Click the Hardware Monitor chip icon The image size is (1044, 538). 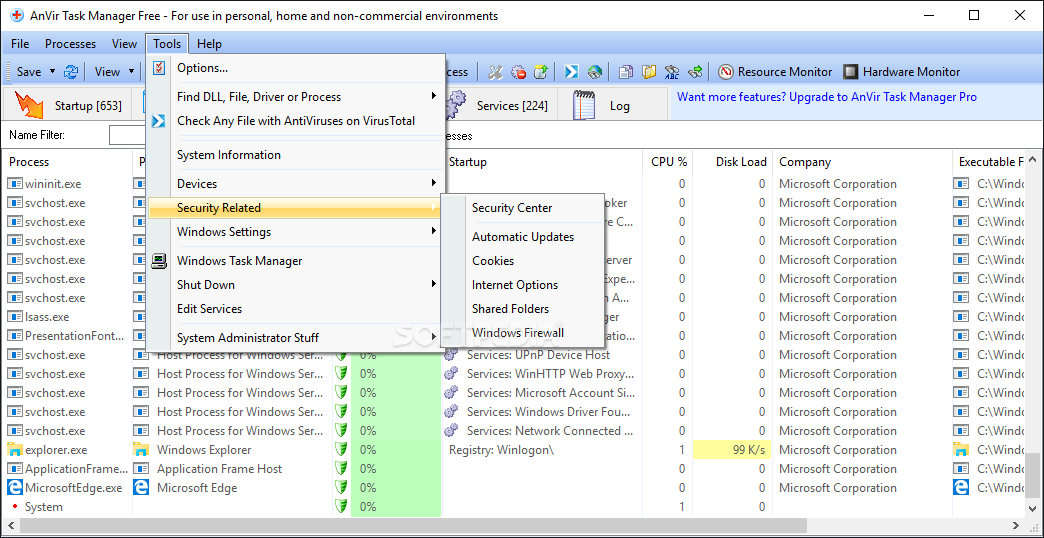click(x=851, y=72)
